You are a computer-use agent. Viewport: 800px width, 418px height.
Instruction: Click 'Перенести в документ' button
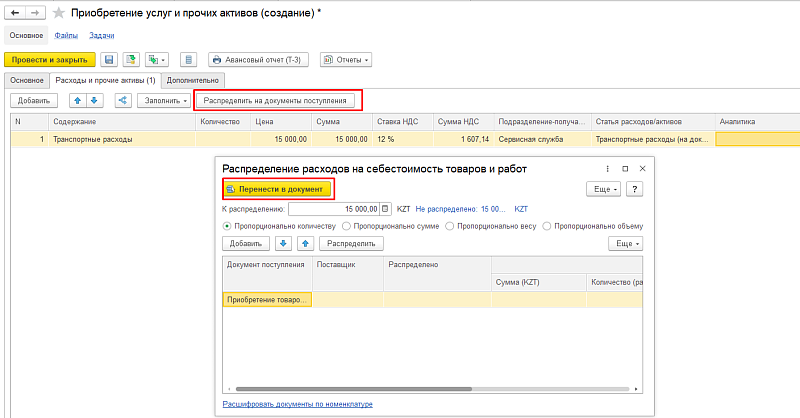coord(276,189)
